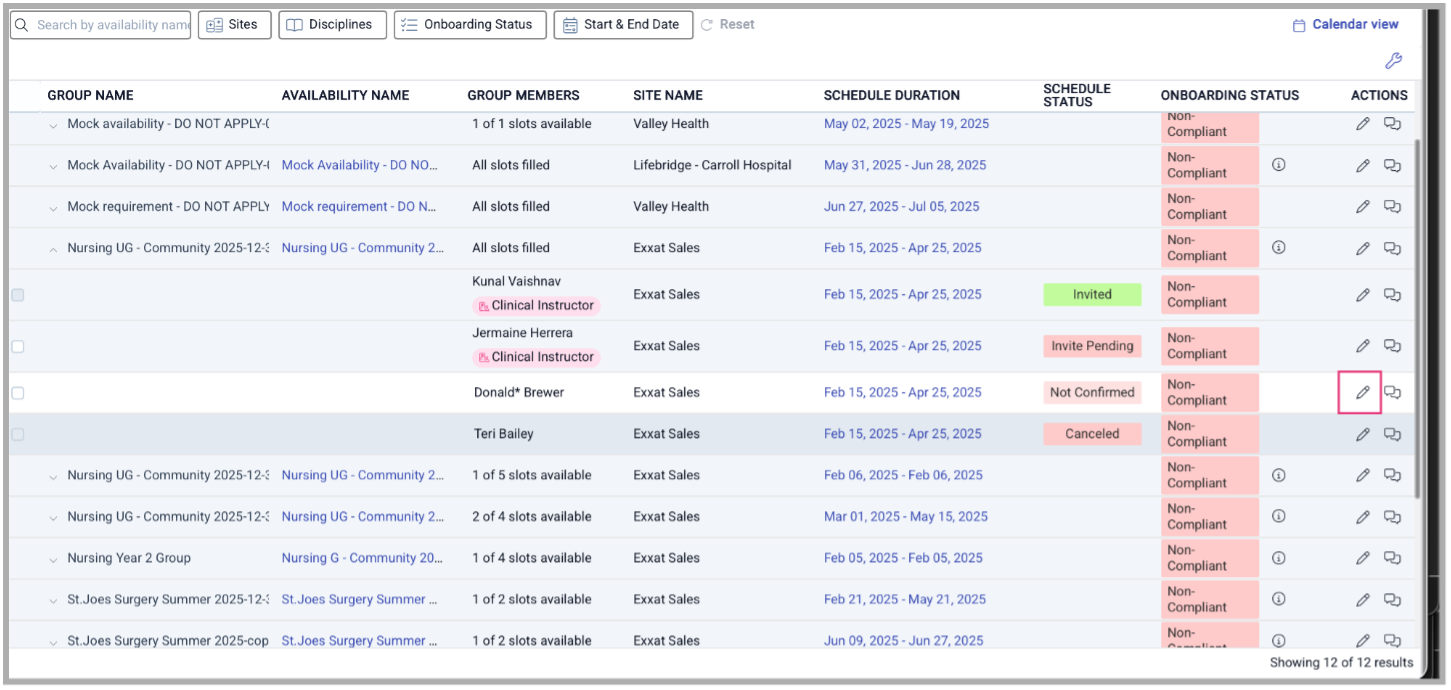Image resolution: width=1451 pixels, height=690 pixels.
Task: Open the May 02, 2025 - May 19, 2025 schedule link
Action: pos(905,123)
